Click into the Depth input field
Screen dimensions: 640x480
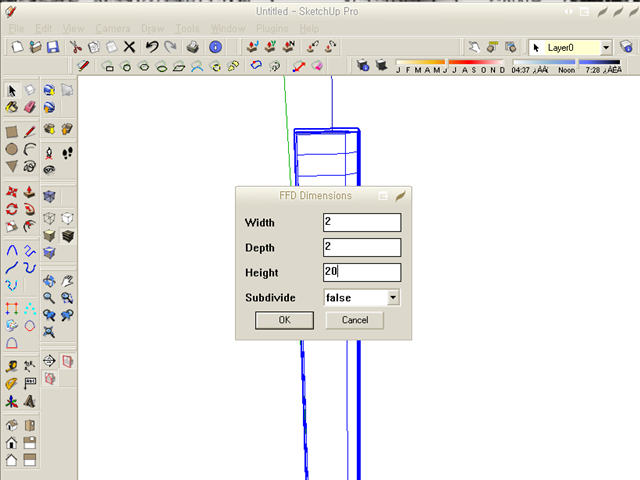362,247
